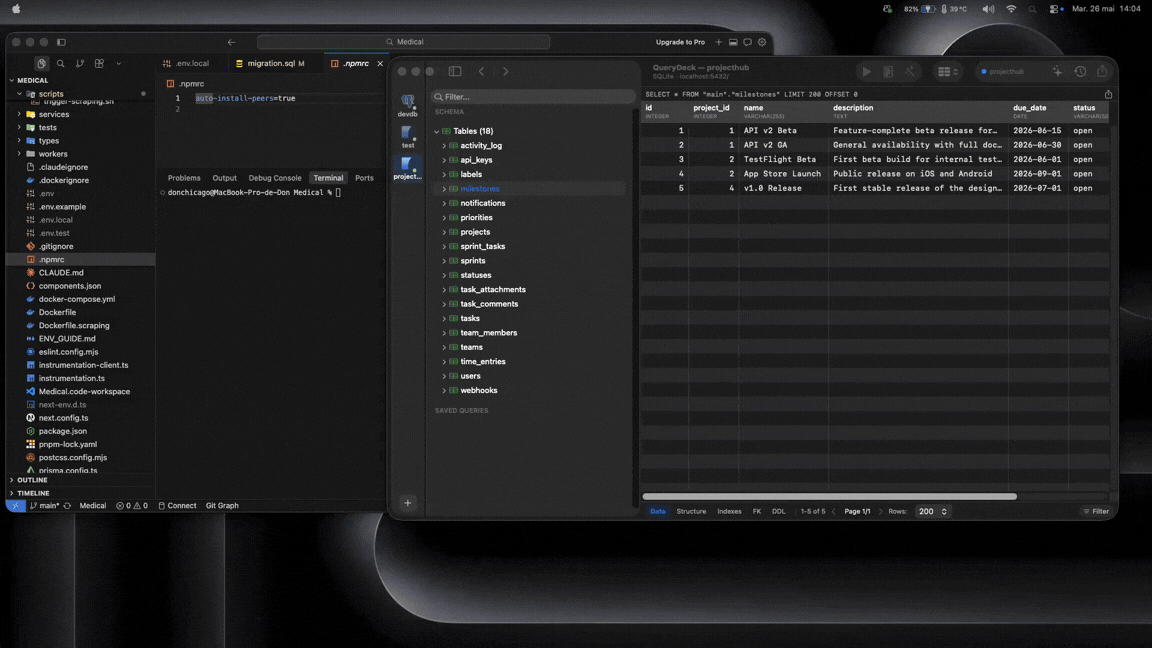Select the test connection icon
This screenshot has width=1152, height=648.
point(408,137)
